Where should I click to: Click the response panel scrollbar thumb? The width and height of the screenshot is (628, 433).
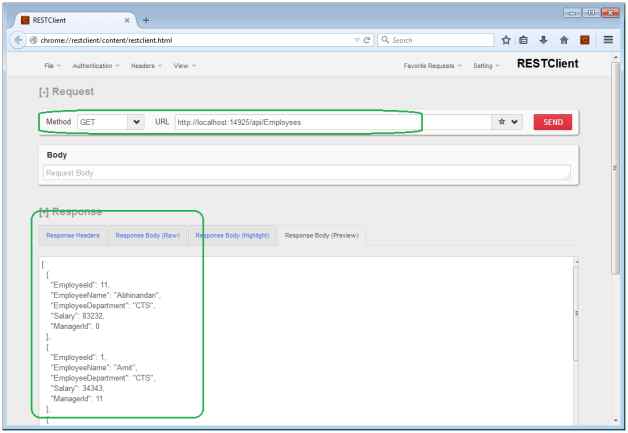coord(576,313)
